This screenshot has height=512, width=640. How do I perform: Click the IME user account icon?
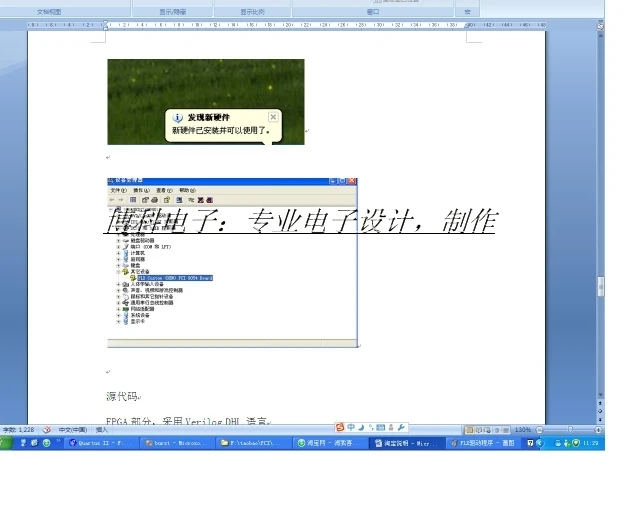point(391,427)
